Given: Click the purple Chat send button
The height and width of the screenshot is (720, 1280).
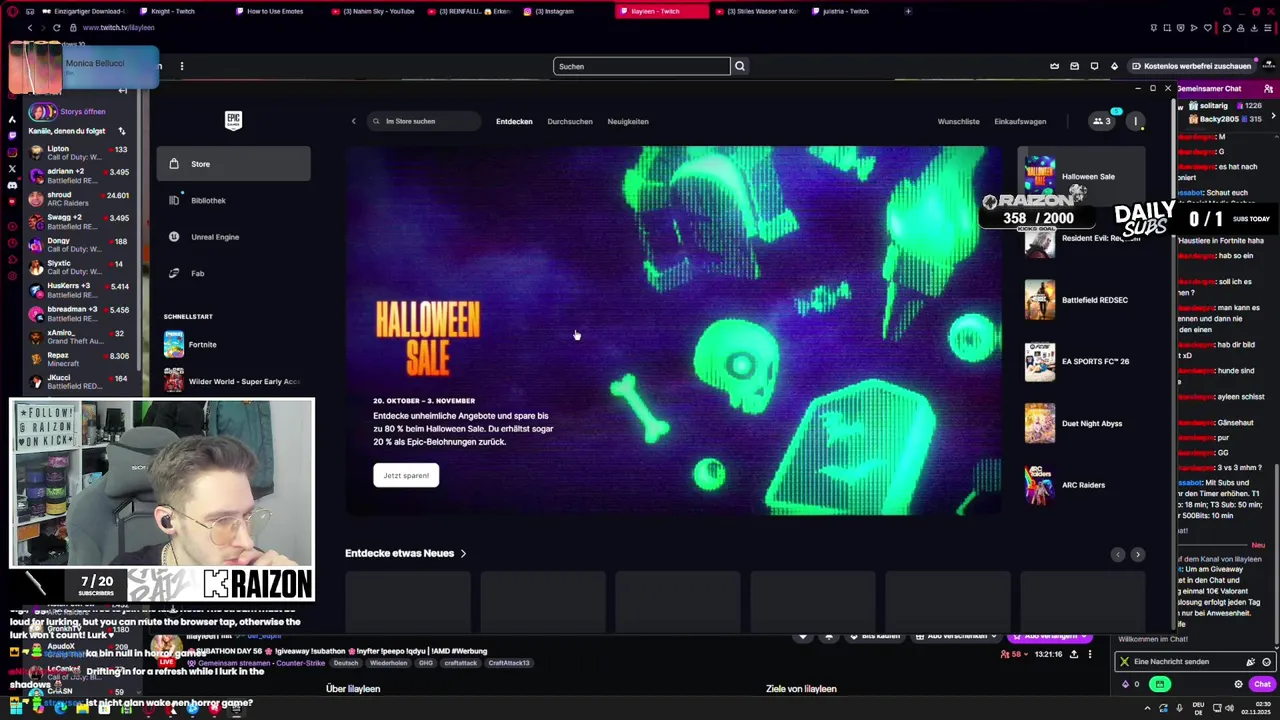Looking at the screenshot, I should (1262, 684).
